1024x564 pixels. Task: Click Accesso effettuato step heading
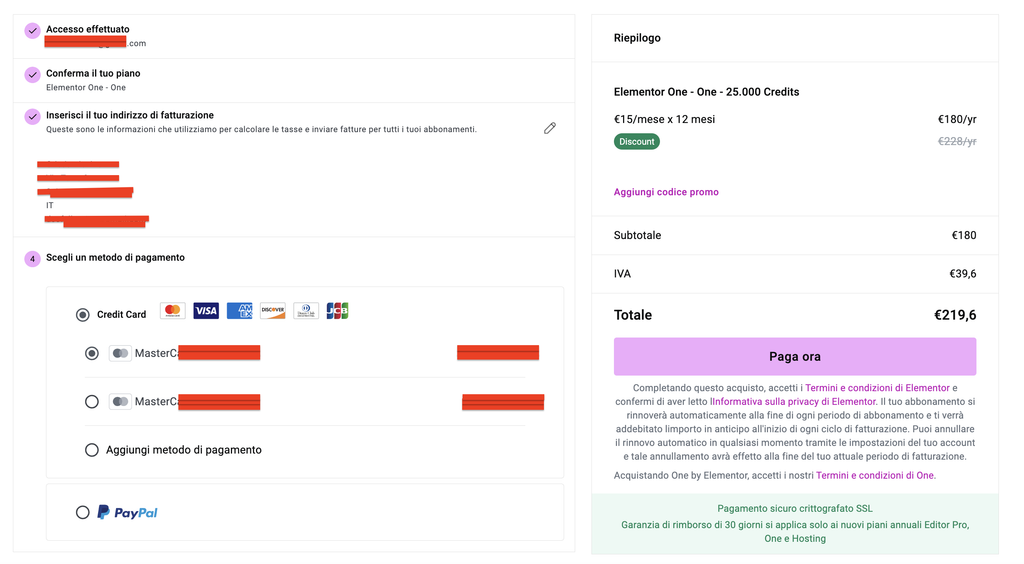click(x=88, y=29)
